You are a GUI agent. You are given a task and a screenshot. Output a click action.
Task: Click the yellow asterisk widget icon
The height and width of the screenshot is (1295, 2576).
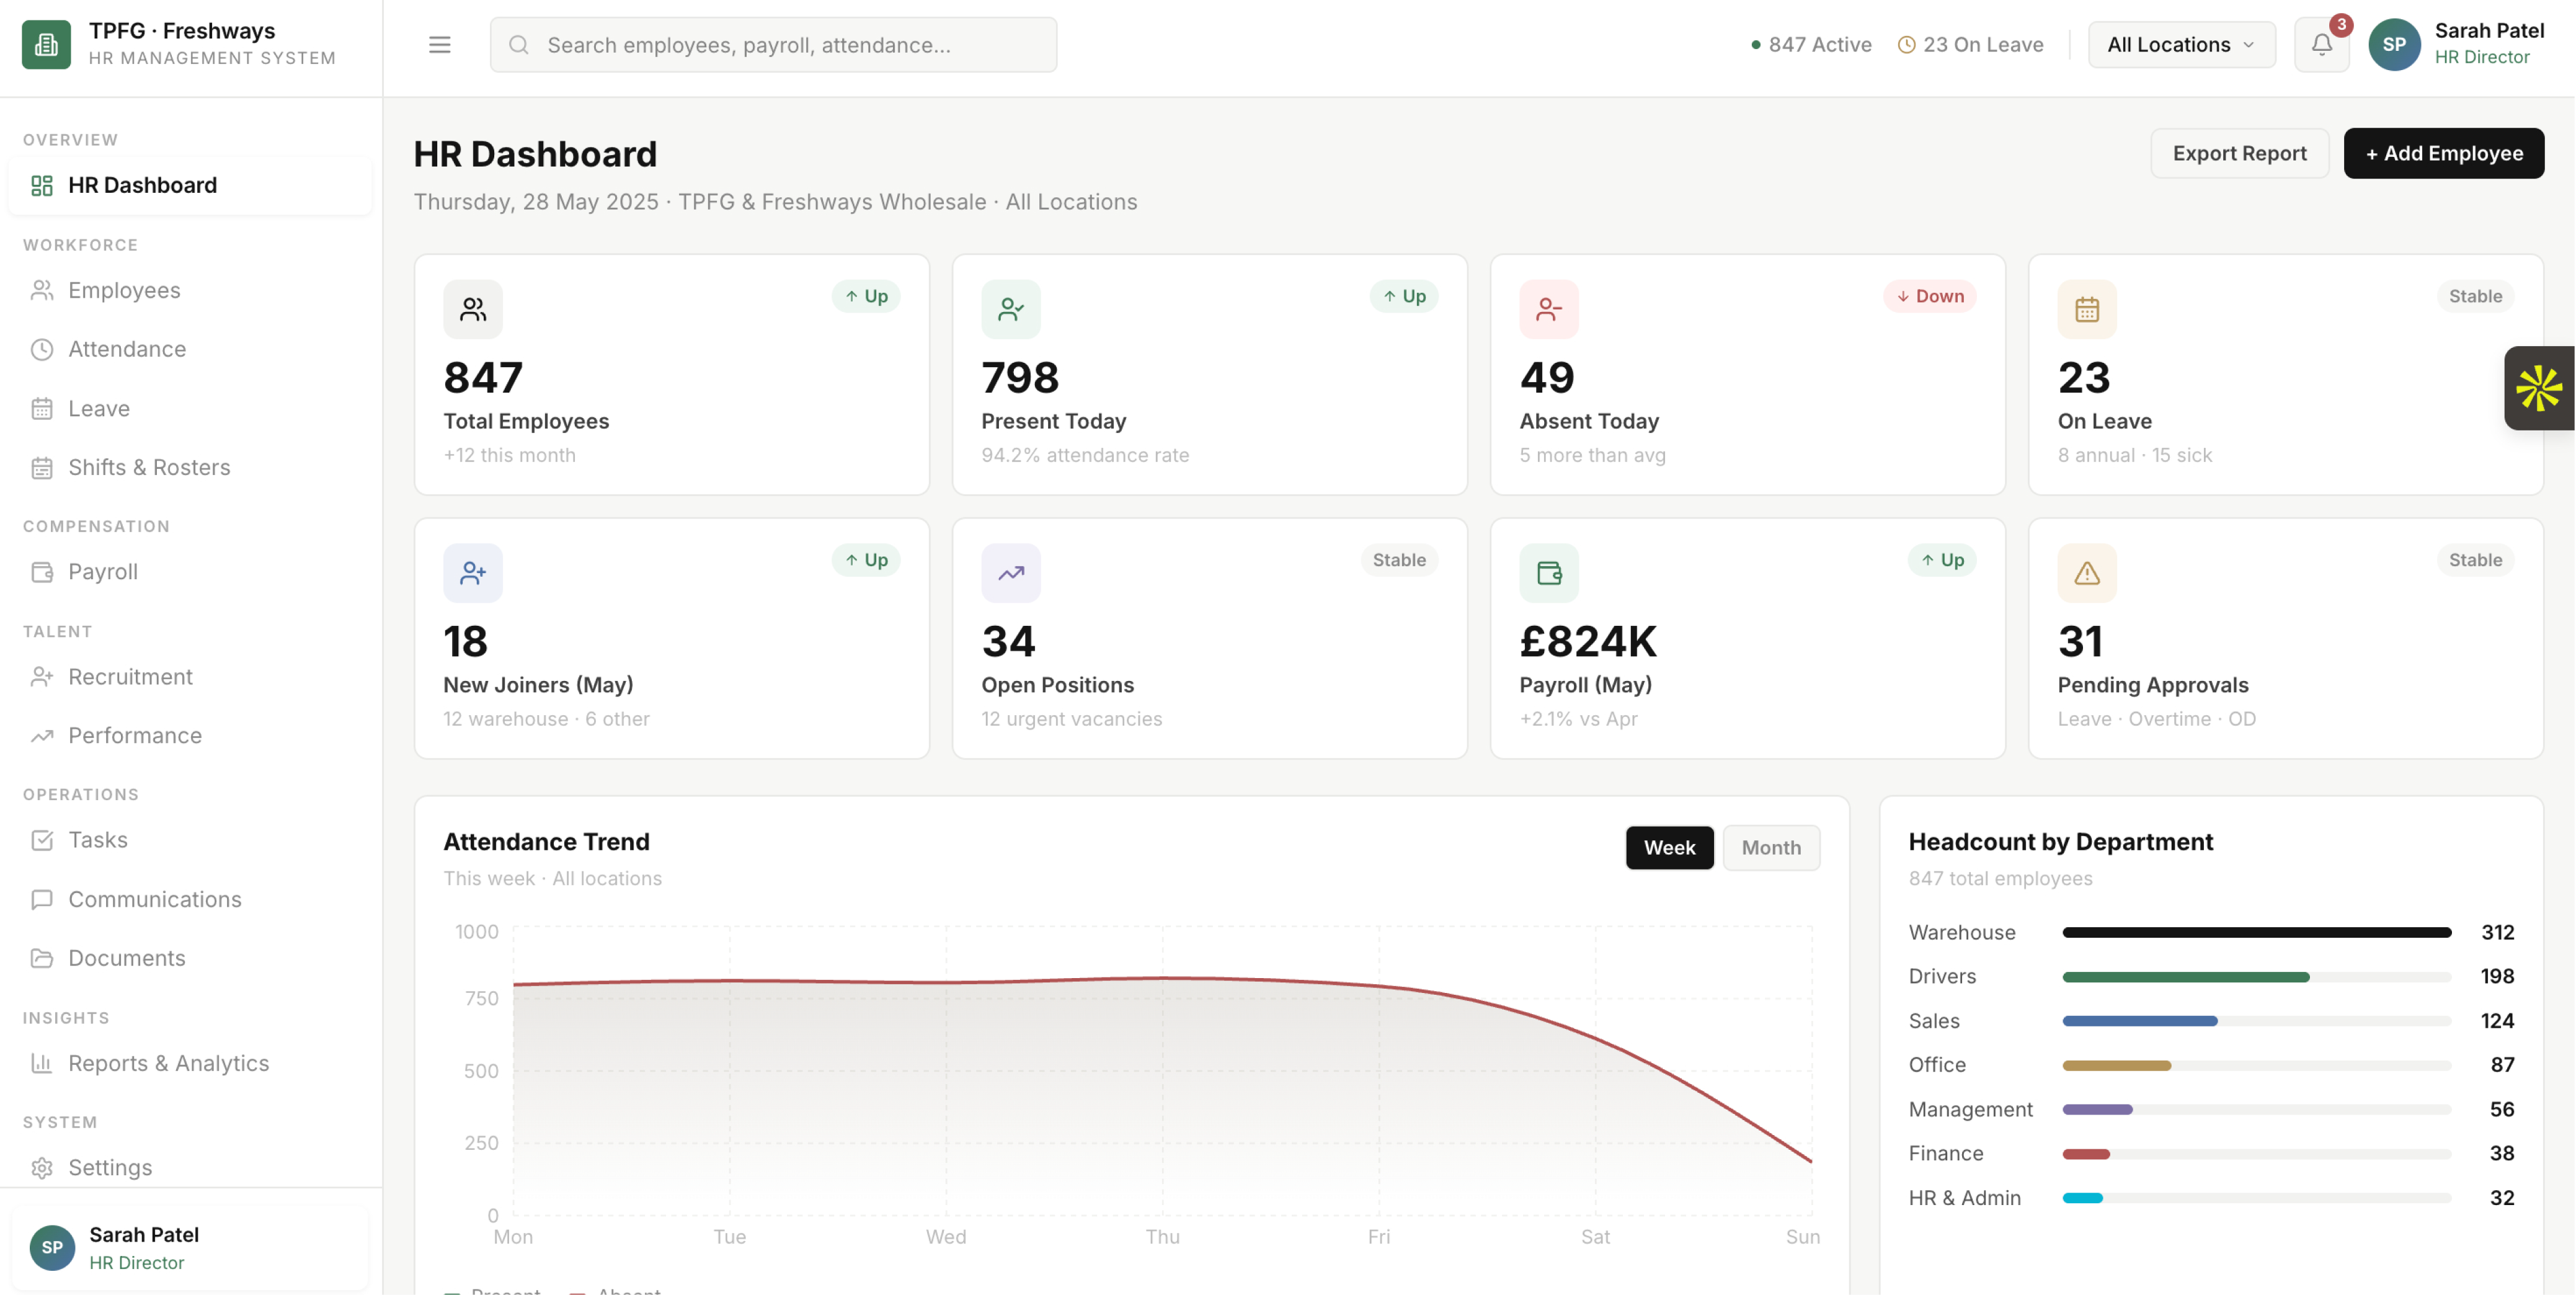pyautogui.click(x=2539, y=388)
